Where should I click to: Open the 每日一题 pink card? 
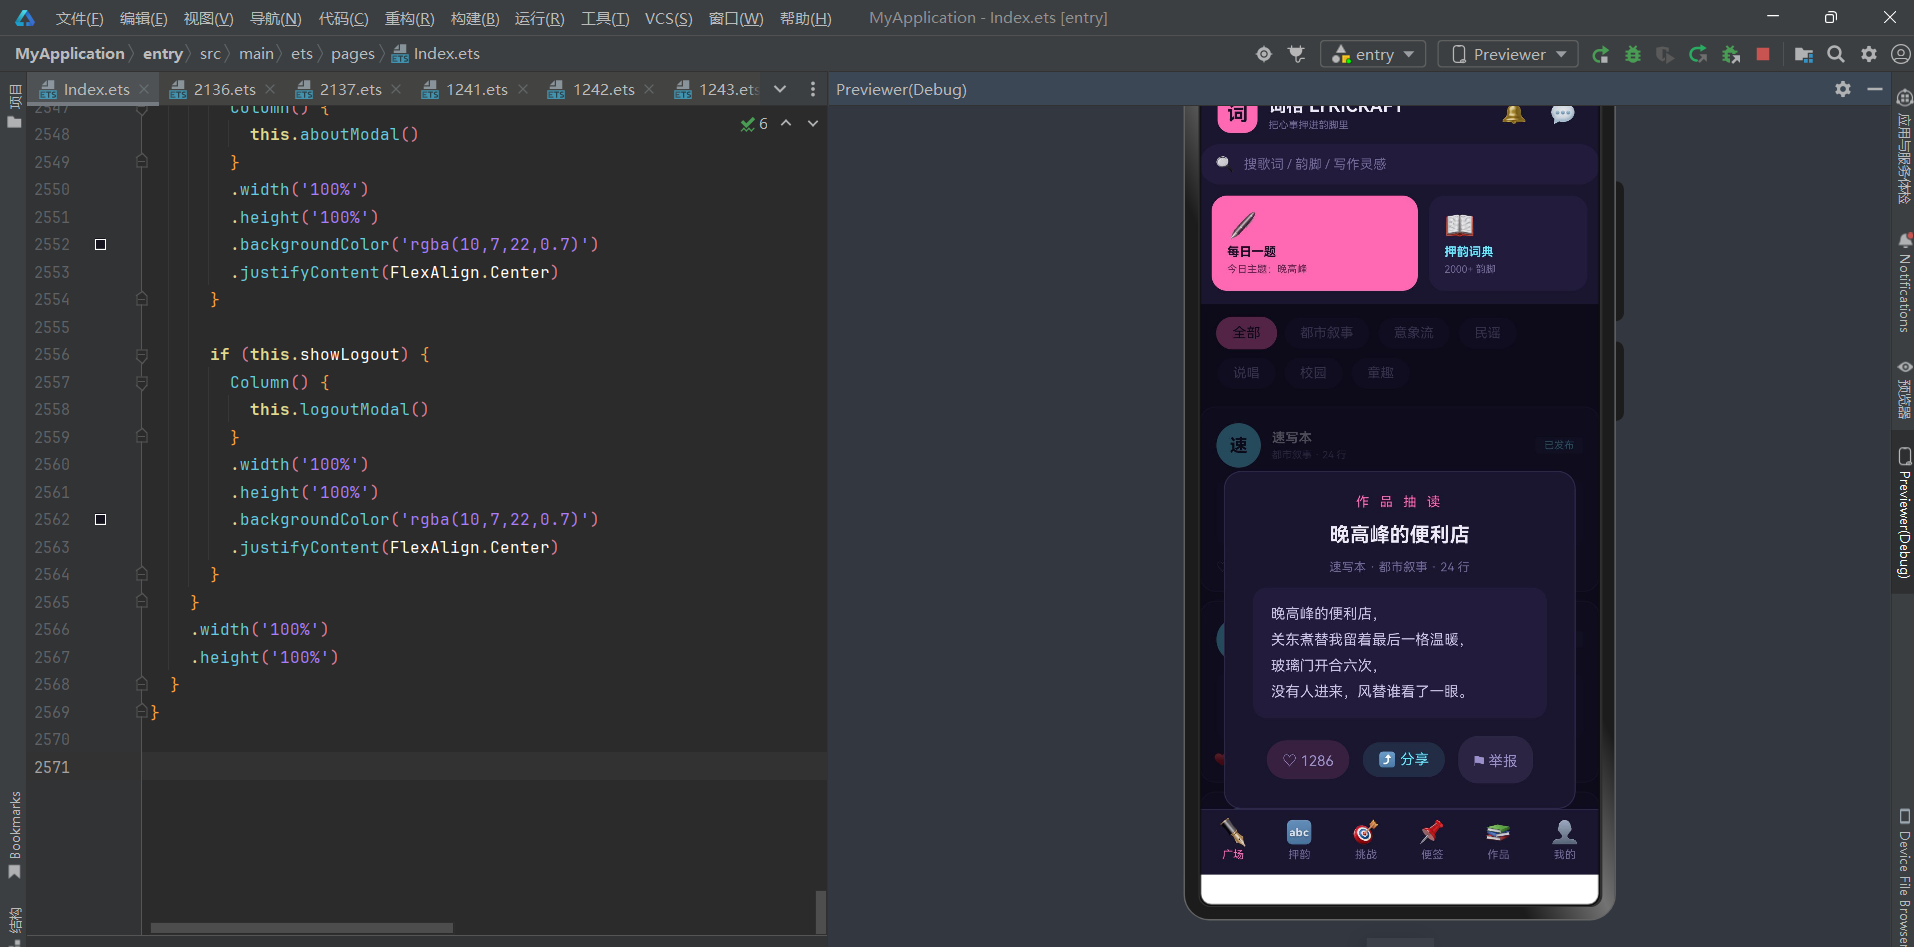tap(1314, 243)
